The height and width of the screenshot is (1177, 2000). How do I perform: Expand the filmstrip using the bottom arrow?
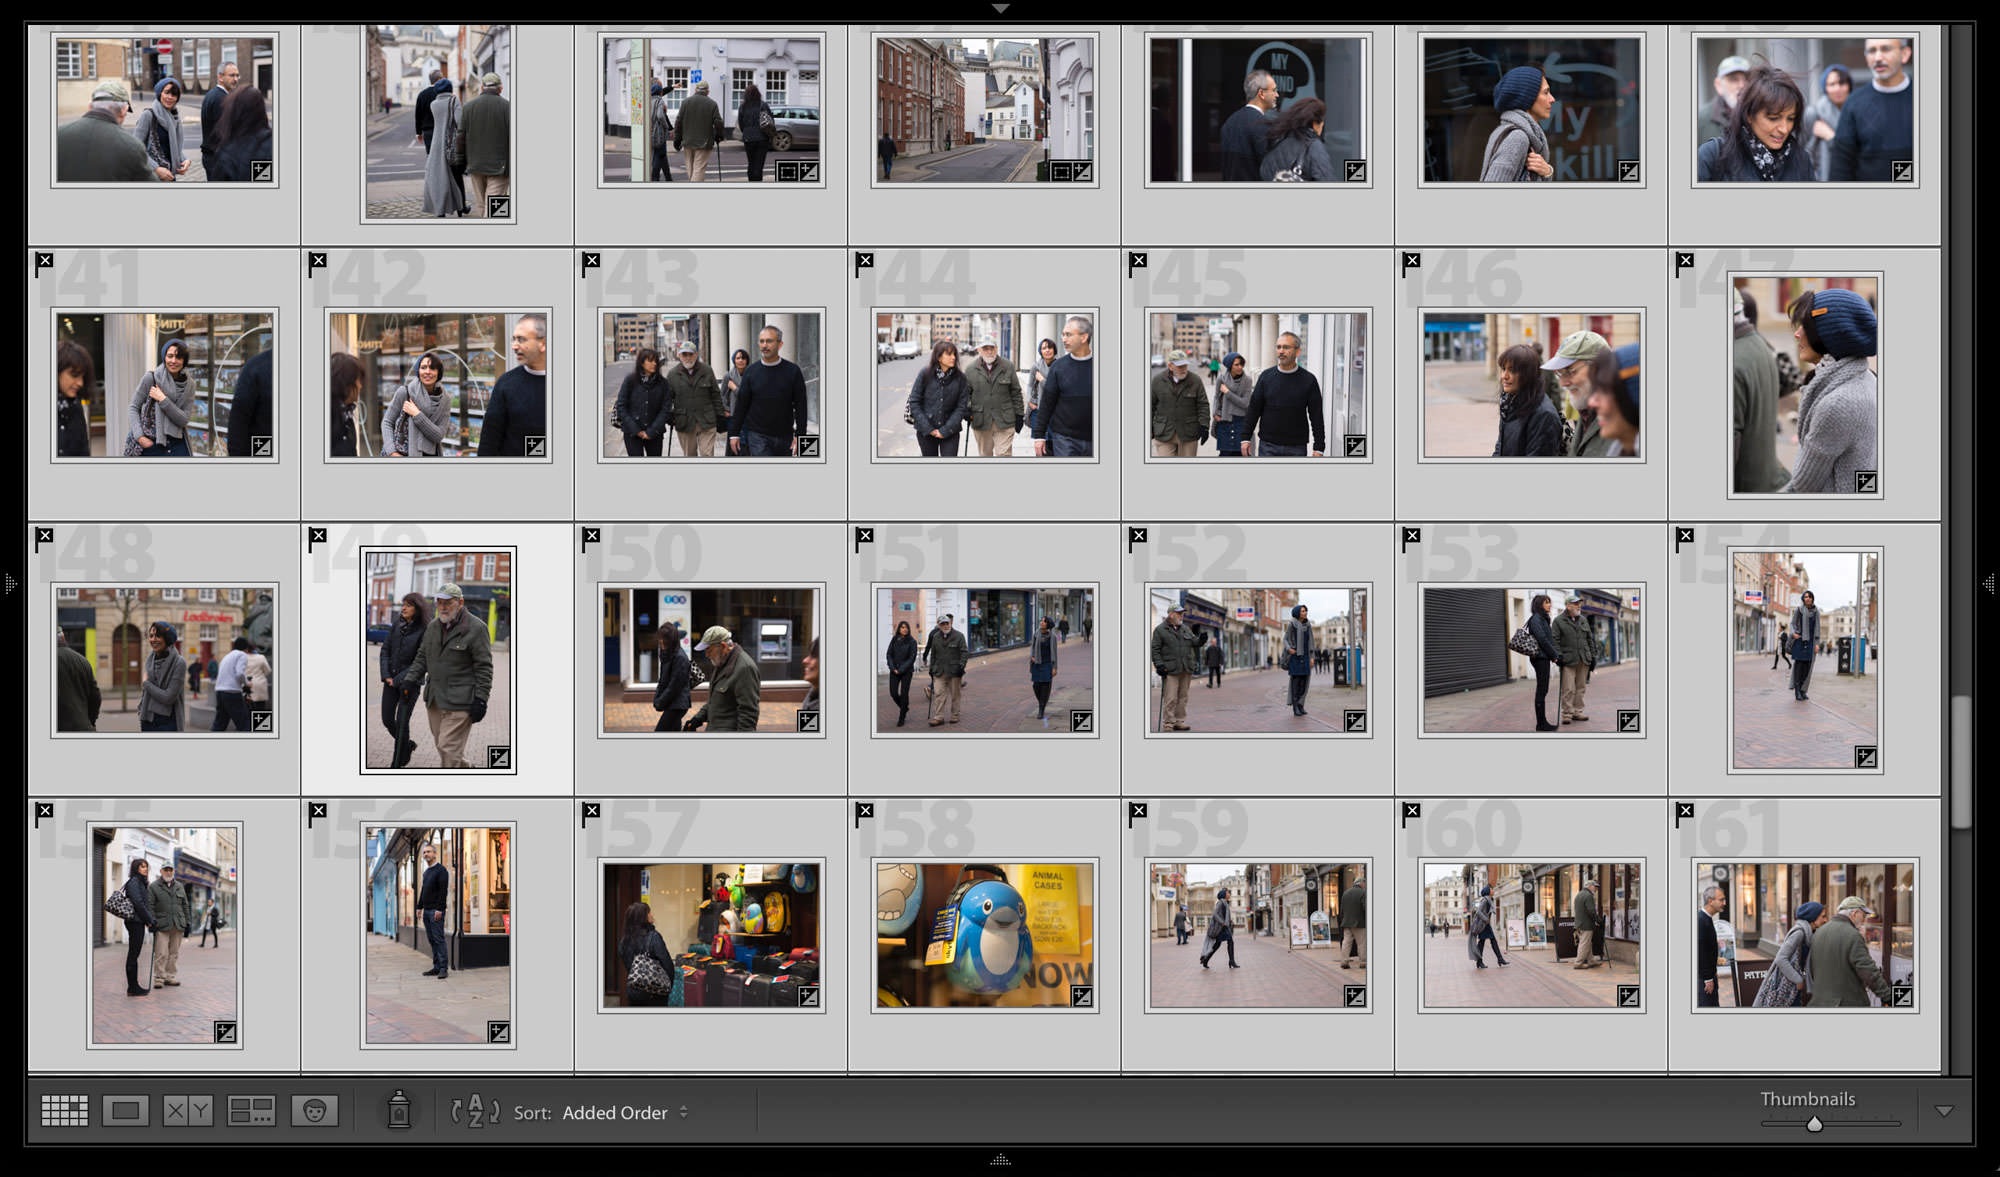pyautogui.click(x=1001, y=1160)
